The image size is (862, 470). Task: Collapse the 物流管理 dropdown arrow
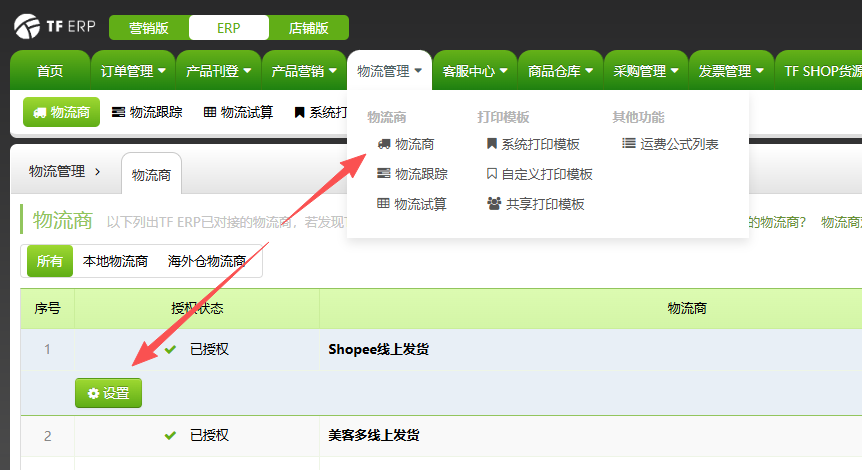[x=418, y=70]
